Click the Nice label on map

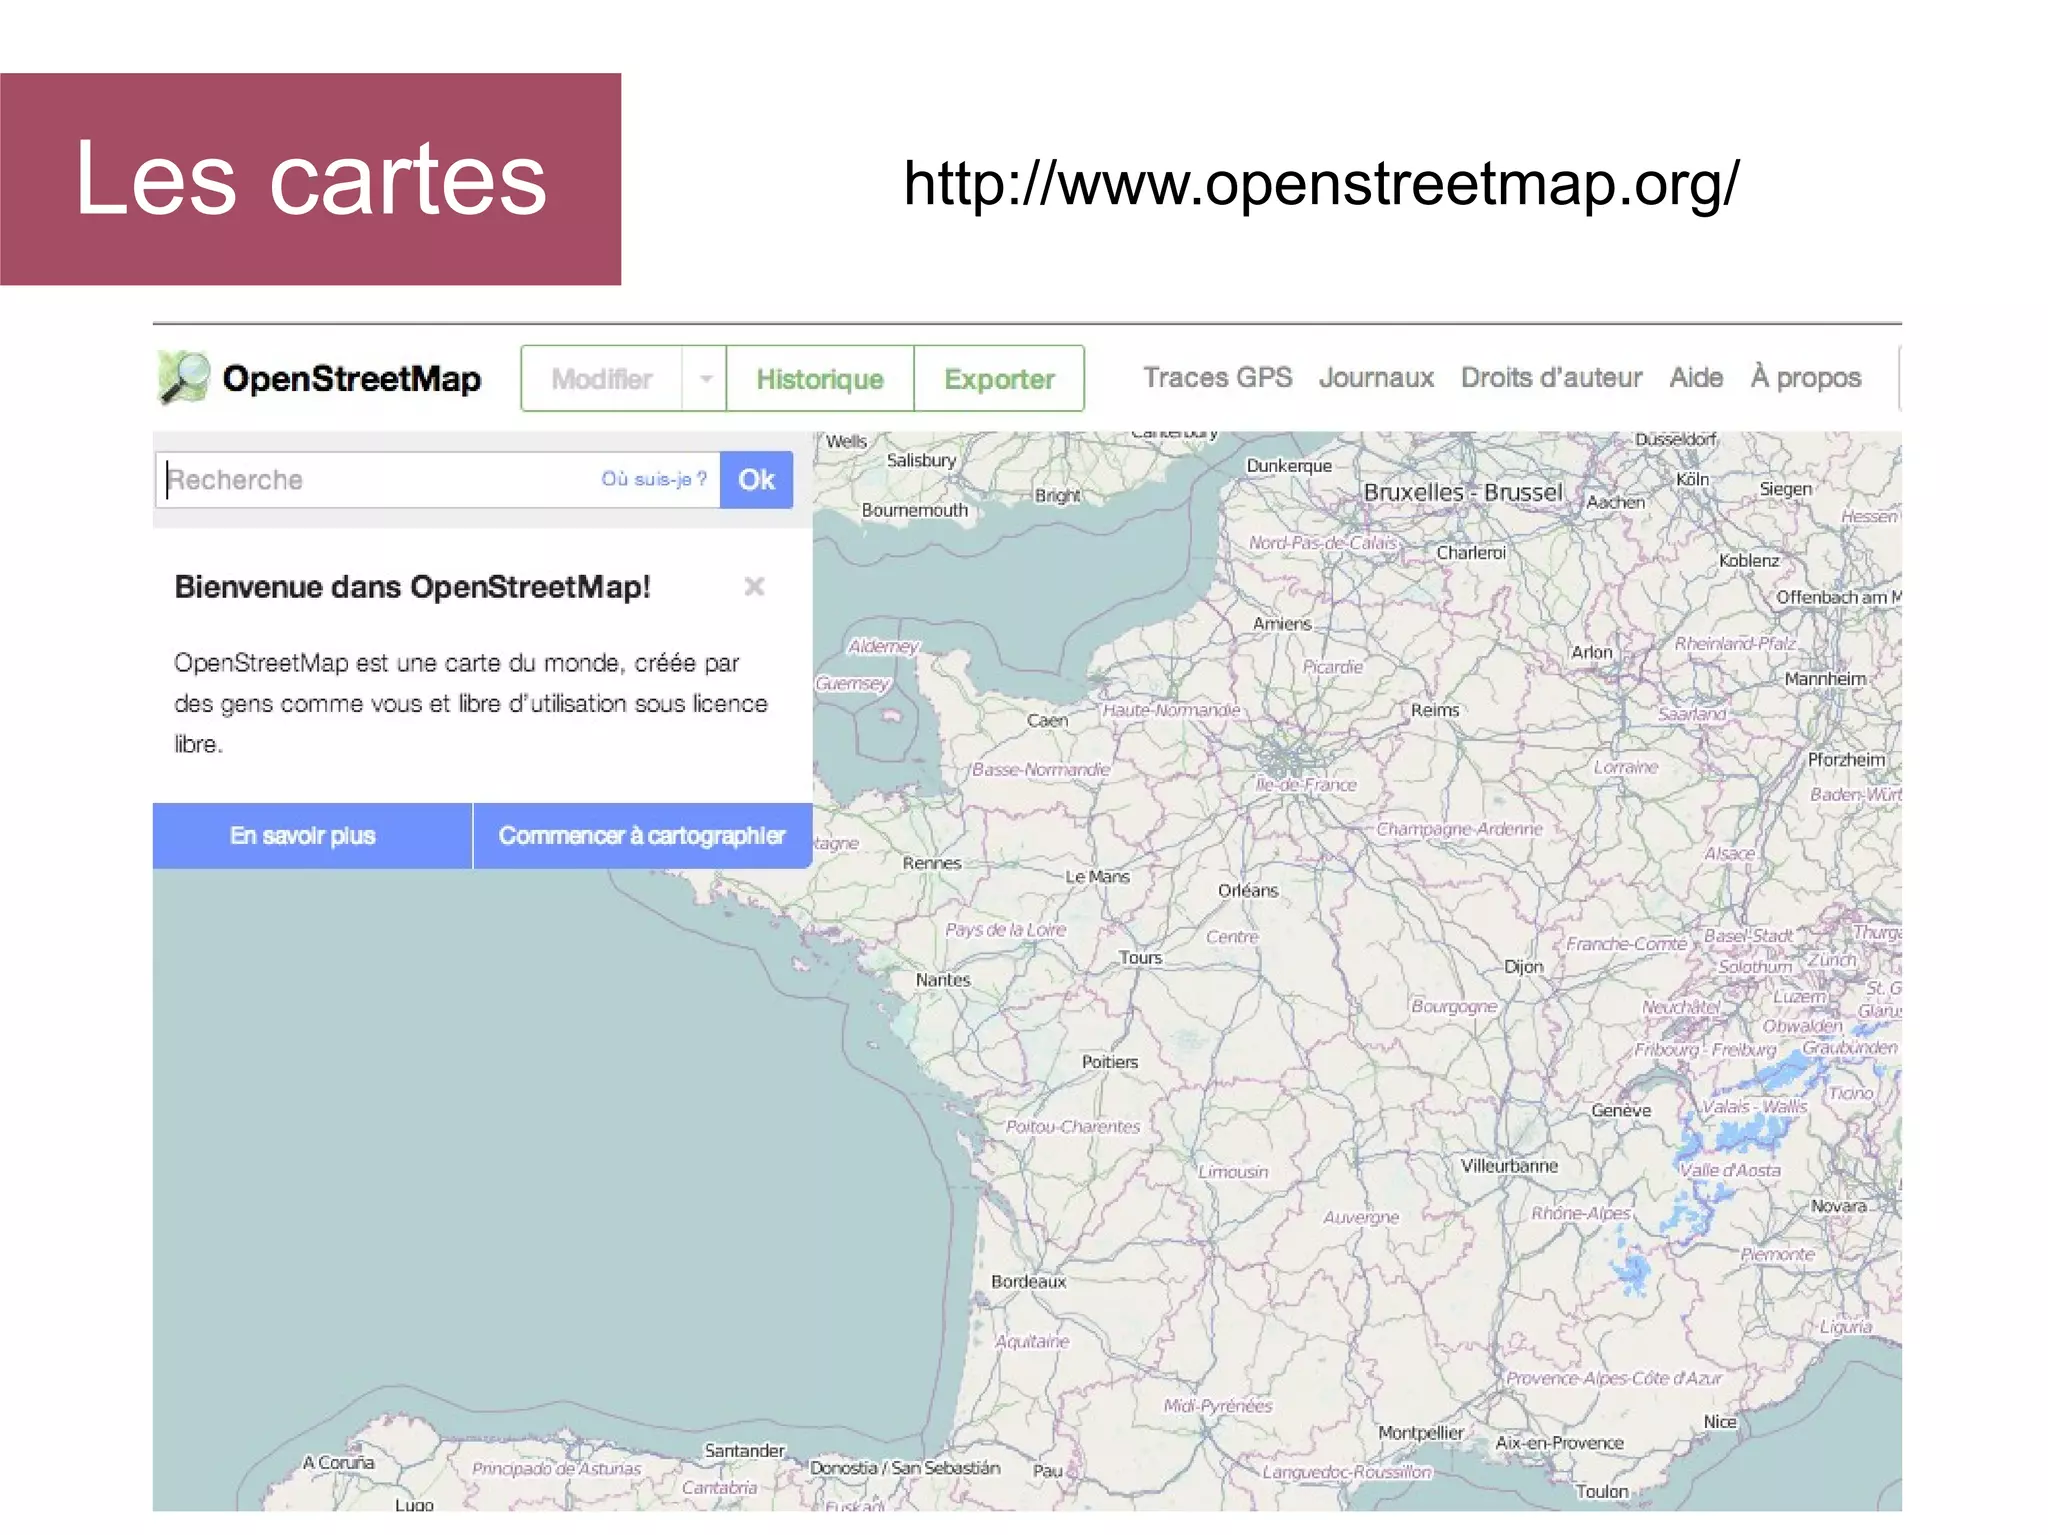(x=1720, y=1422)
